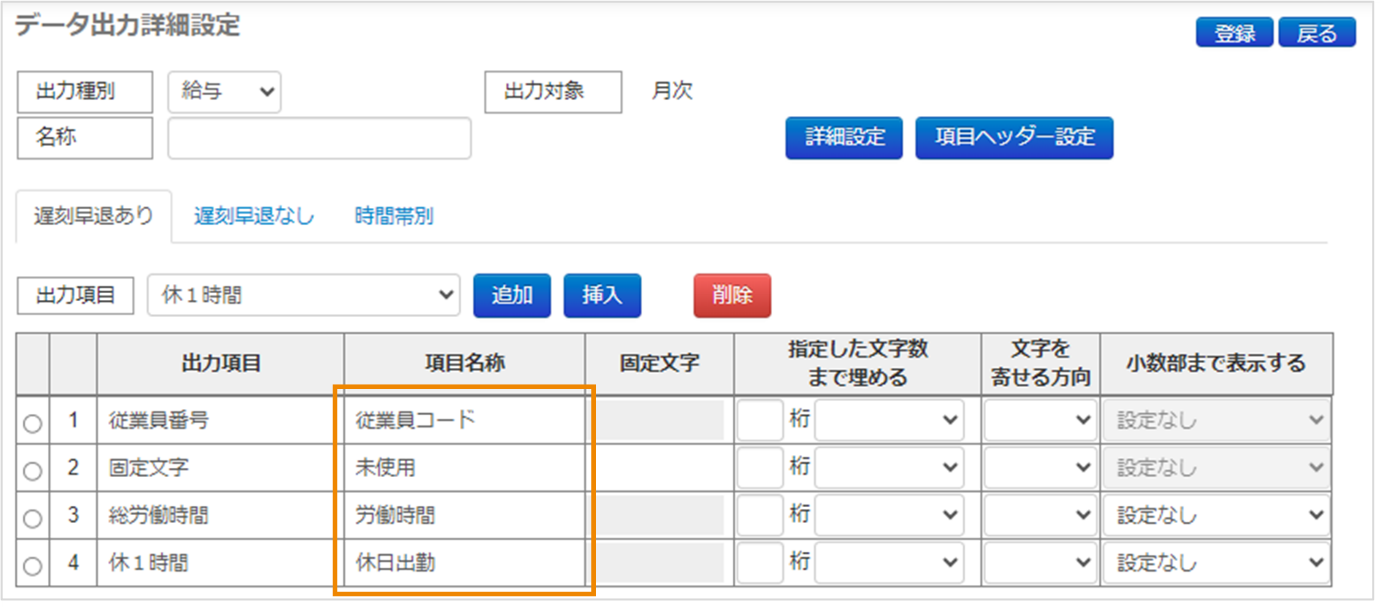Select radio button for row 1 従業員番号
1380x607 pixels.
click(32, 423)
